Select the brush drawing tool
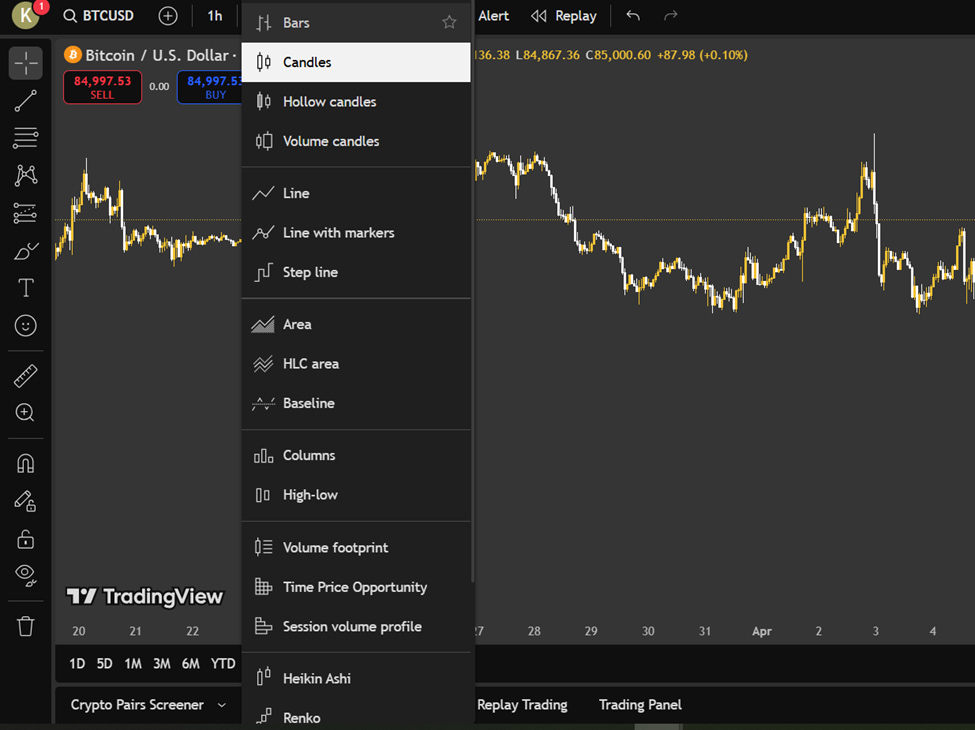The height and width of the screenshot is (730, 975). [x=25, y=251]
